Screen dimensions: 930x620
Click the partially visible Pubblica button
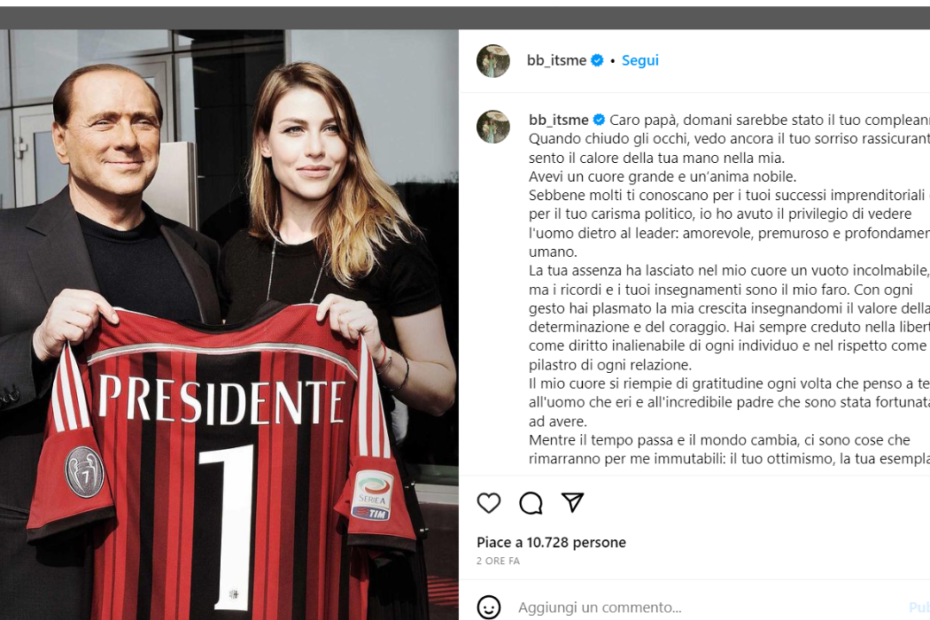(x=919, y=608)
